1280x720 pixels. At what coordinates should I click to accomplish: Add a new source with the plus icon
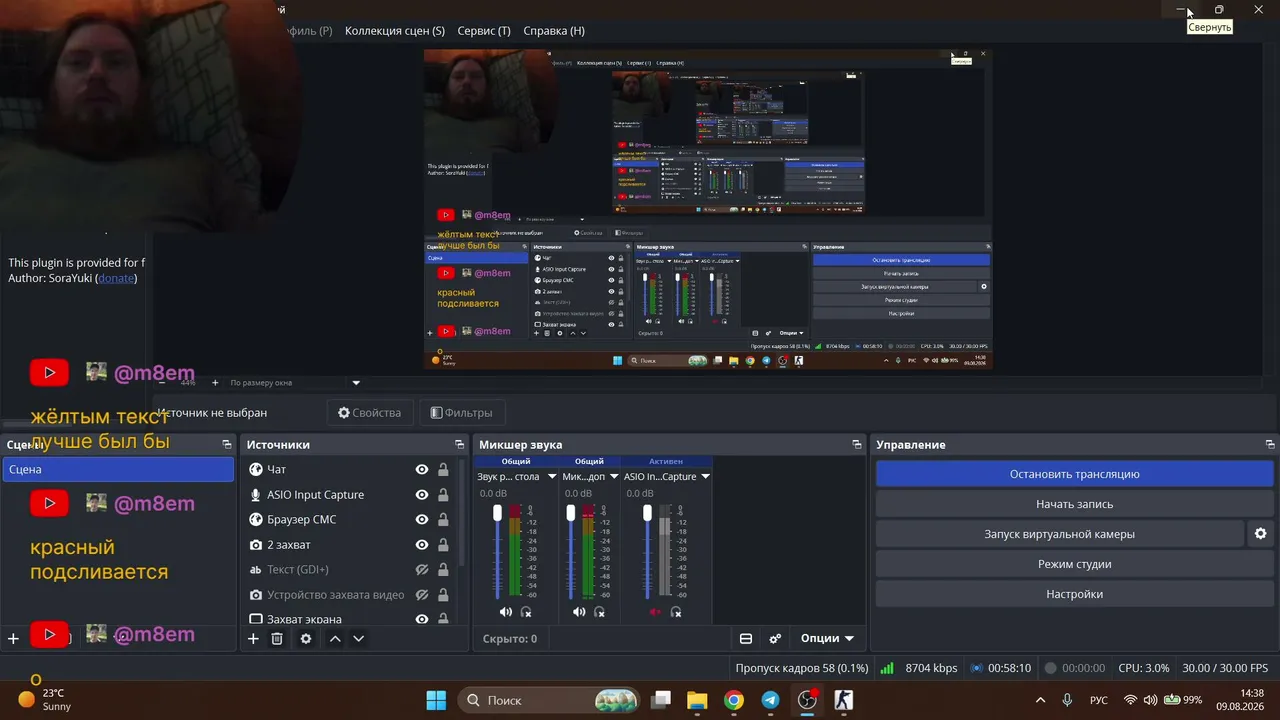point(253,639)
